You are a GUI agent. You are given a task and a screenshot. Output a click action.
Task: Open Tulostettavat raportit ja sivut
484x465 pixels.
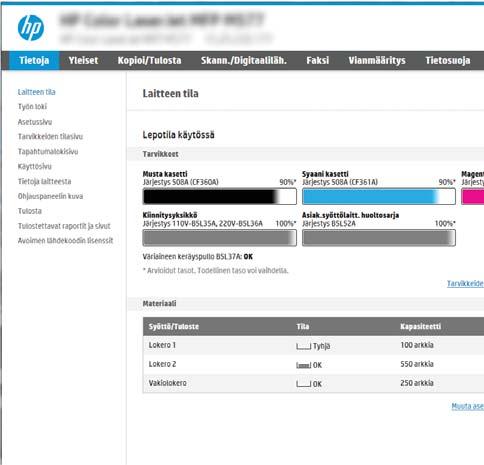pos(64,226)
